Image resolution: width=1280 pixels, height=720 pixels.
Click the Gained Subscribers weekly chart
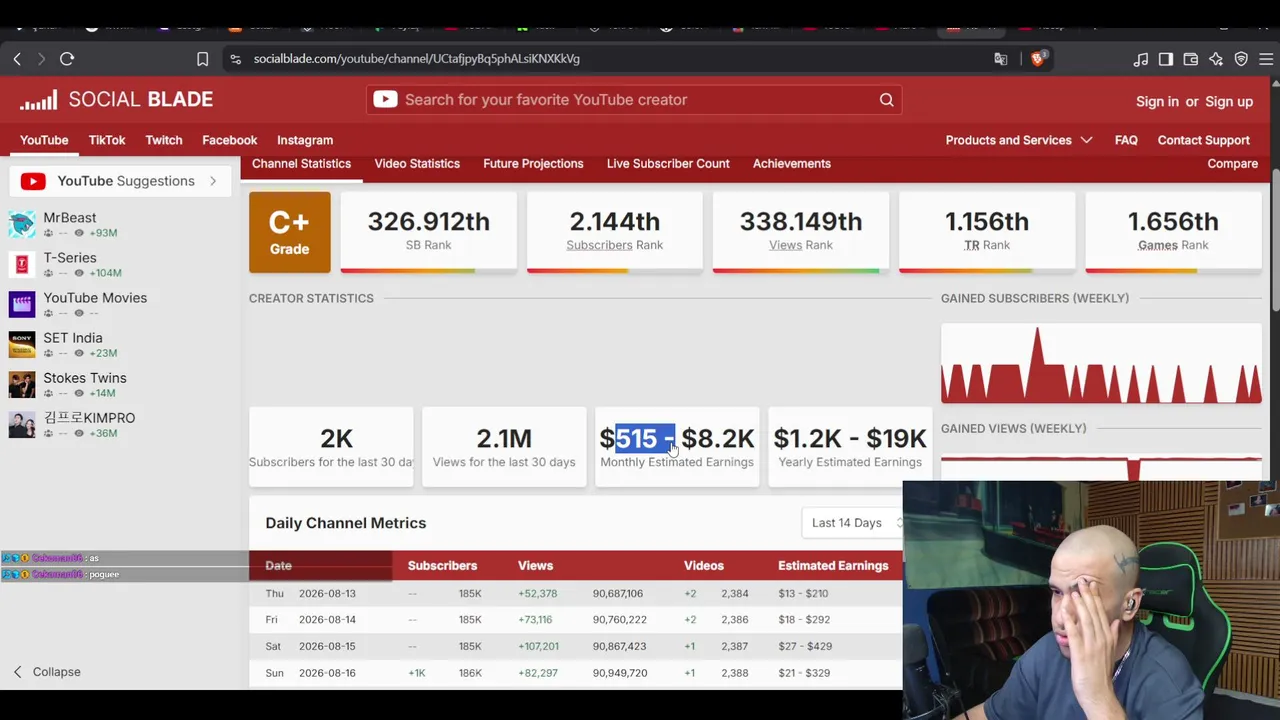tap(1101, 364)
